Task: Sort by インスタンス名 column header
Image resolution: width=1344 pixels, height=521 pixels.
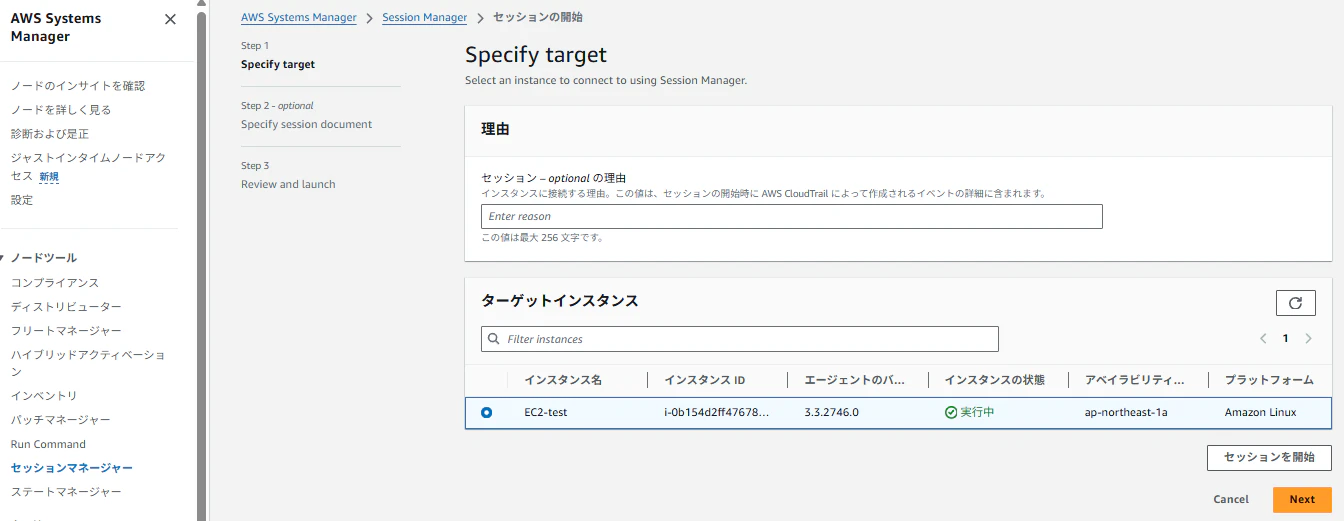Action: [x=563, y=380]
